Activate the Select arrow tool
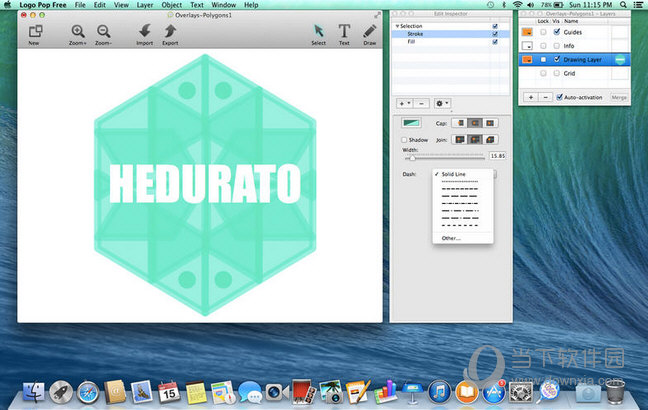Viewport: 648px width, 410px height. pyautogui.click(x=319, y=31)
